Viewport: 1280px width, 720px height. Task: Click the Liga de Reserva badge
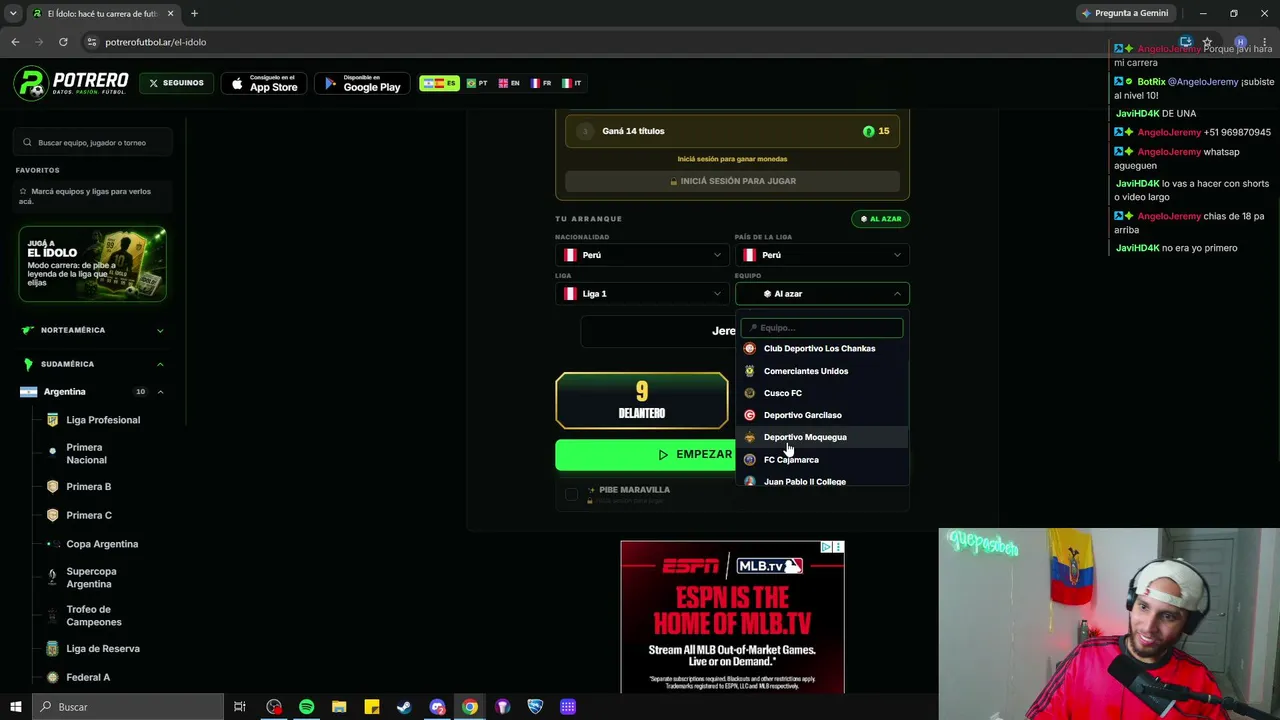pyautogui.click(x=52, y=649)
